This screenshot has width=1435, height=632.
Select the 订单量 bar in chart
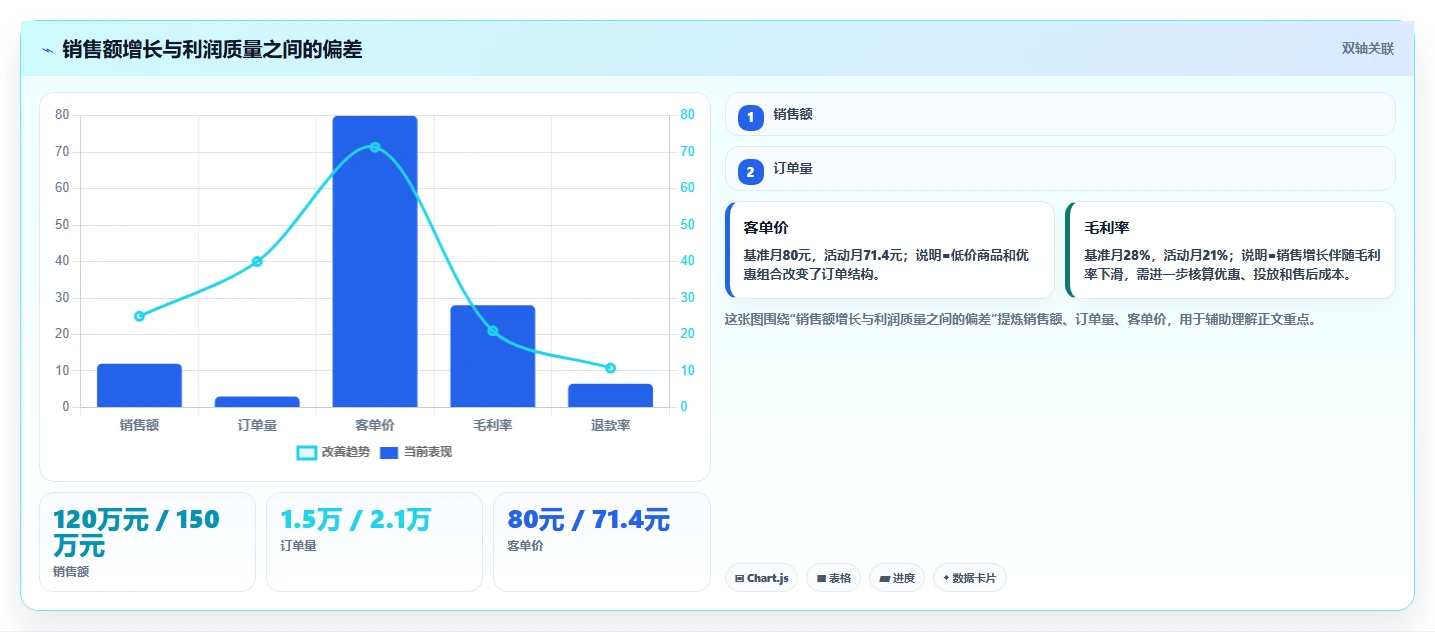[257, 402]
